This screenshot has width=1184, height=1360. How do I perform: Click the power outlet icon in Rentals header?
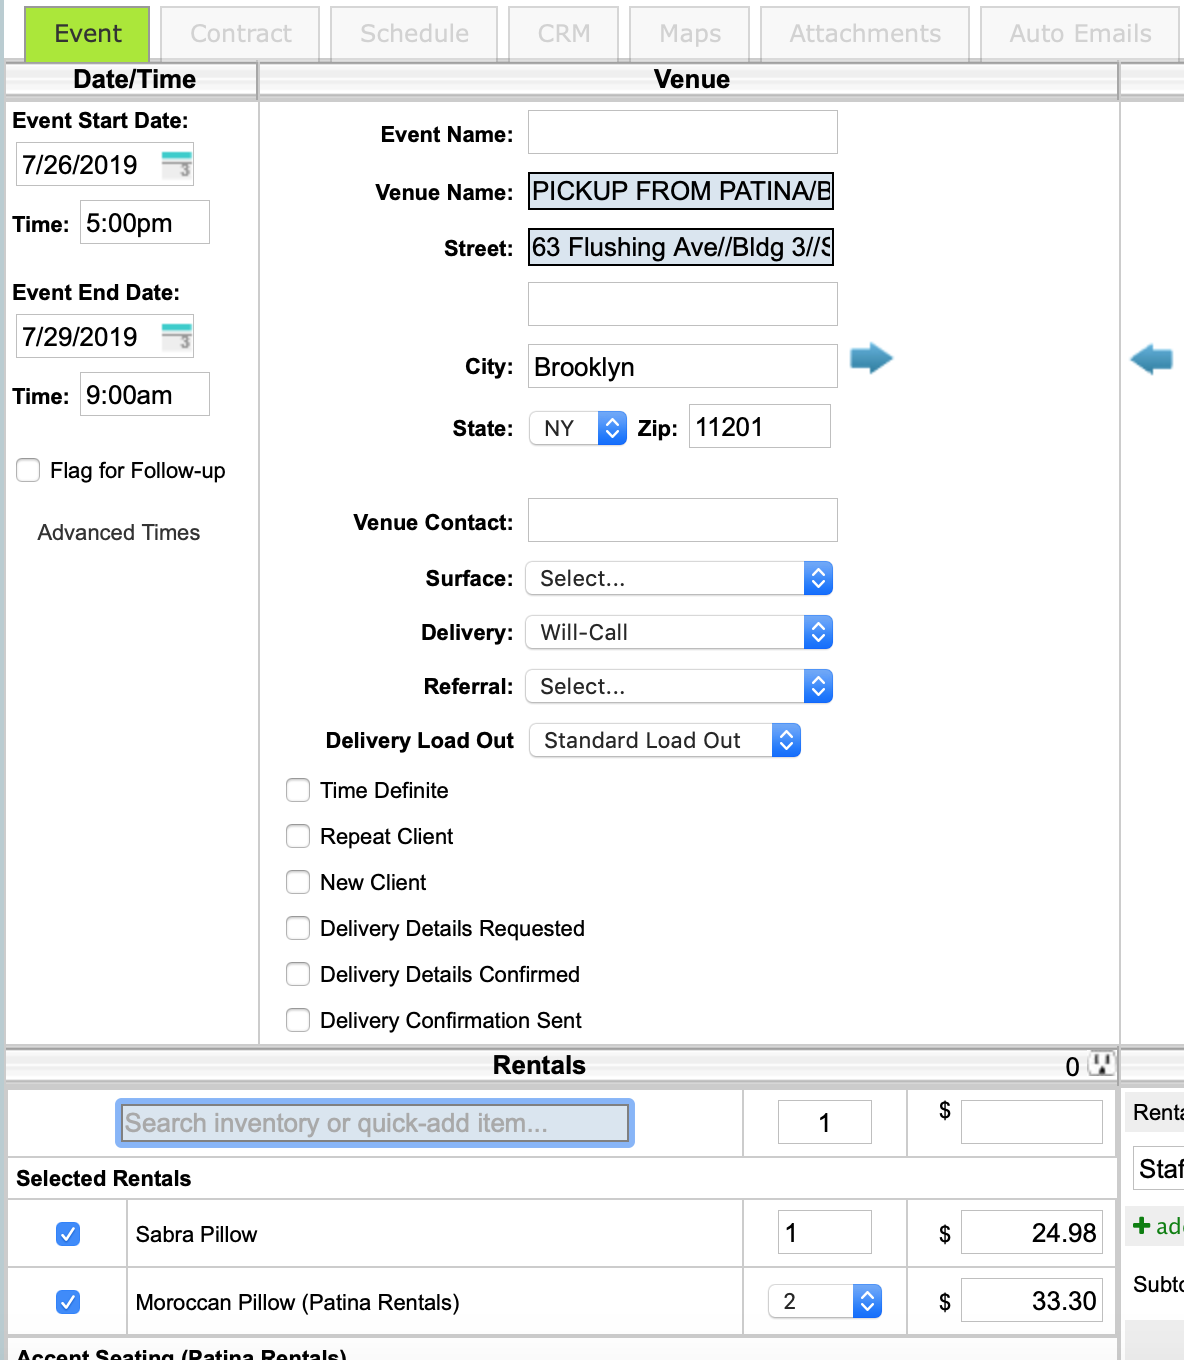click(x=1101, y=1064)
